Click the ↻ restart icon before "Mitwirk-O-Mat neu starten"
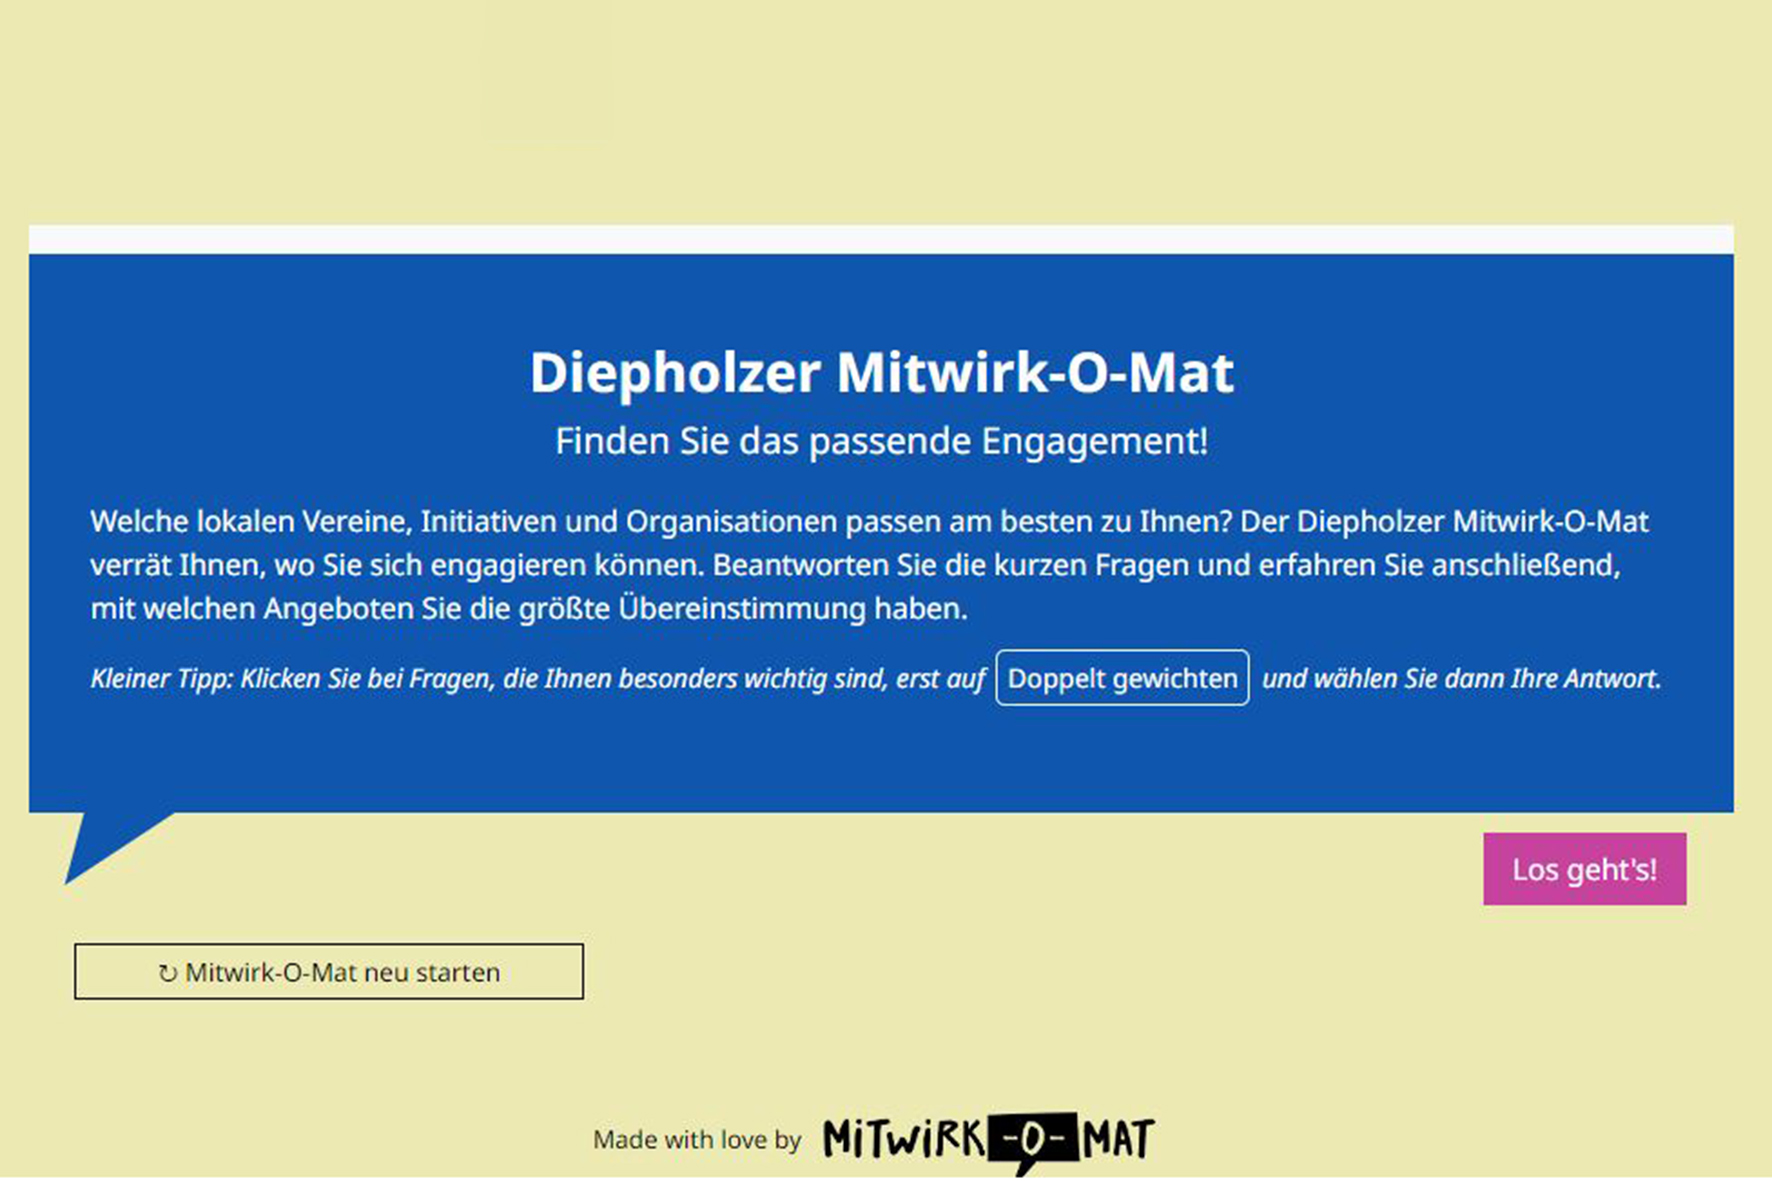 (x=168, y=971)
